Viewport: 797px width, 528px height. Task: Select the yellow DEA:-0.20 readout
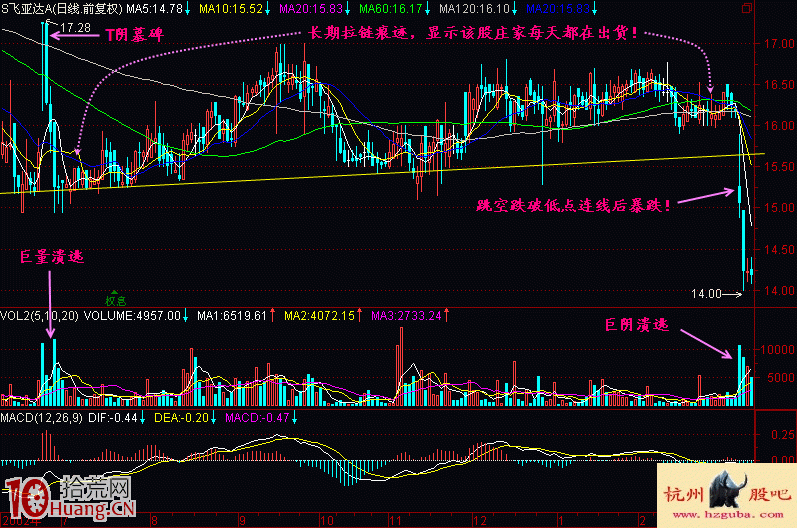pos(181,418)
